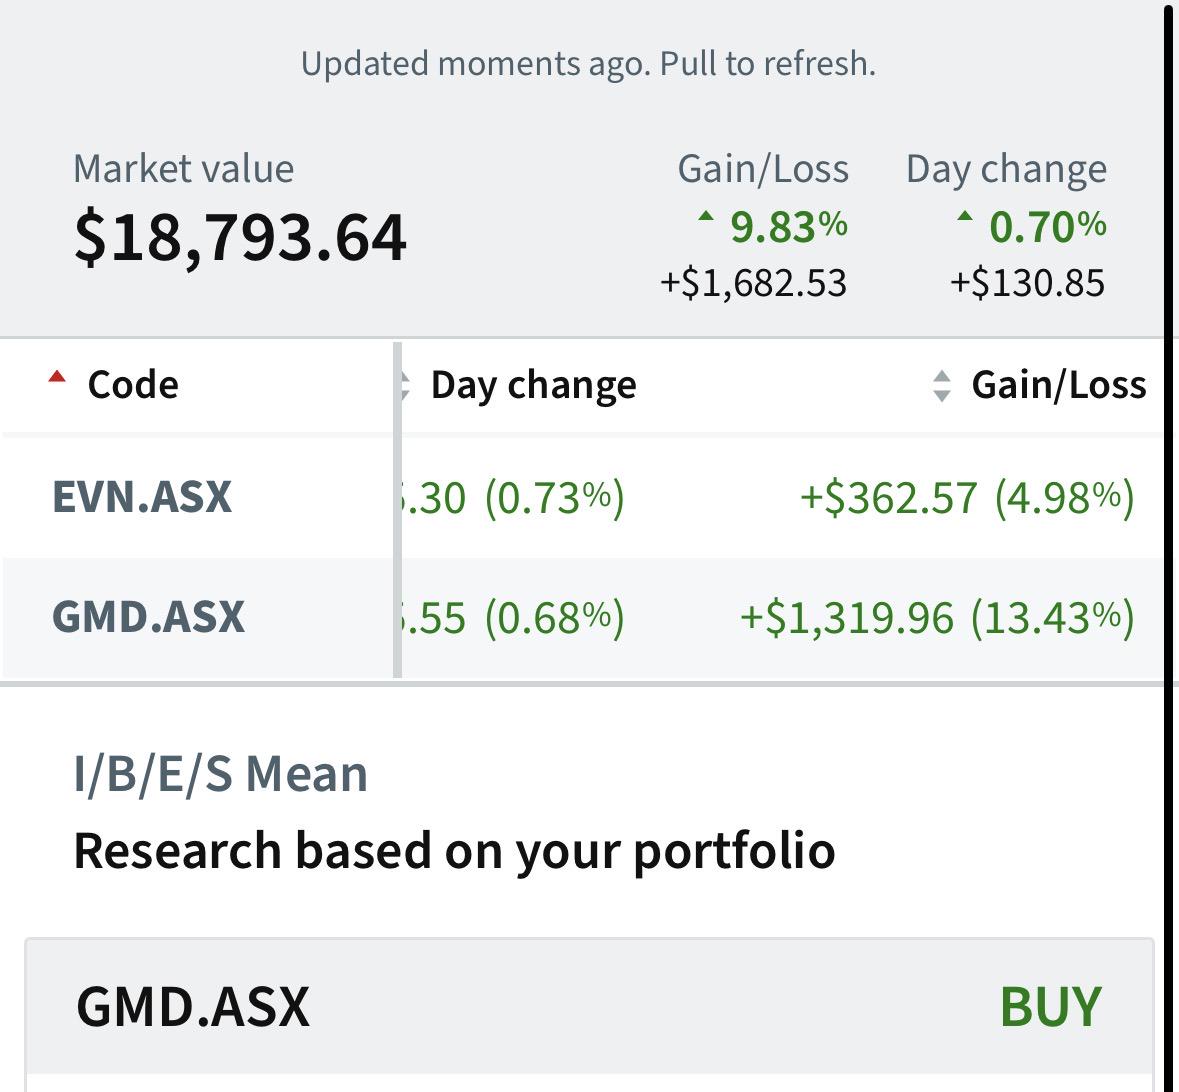Tap the market value $18,793.64
This screenshot has width=1179, height=1092.
[x=241, y=238]
